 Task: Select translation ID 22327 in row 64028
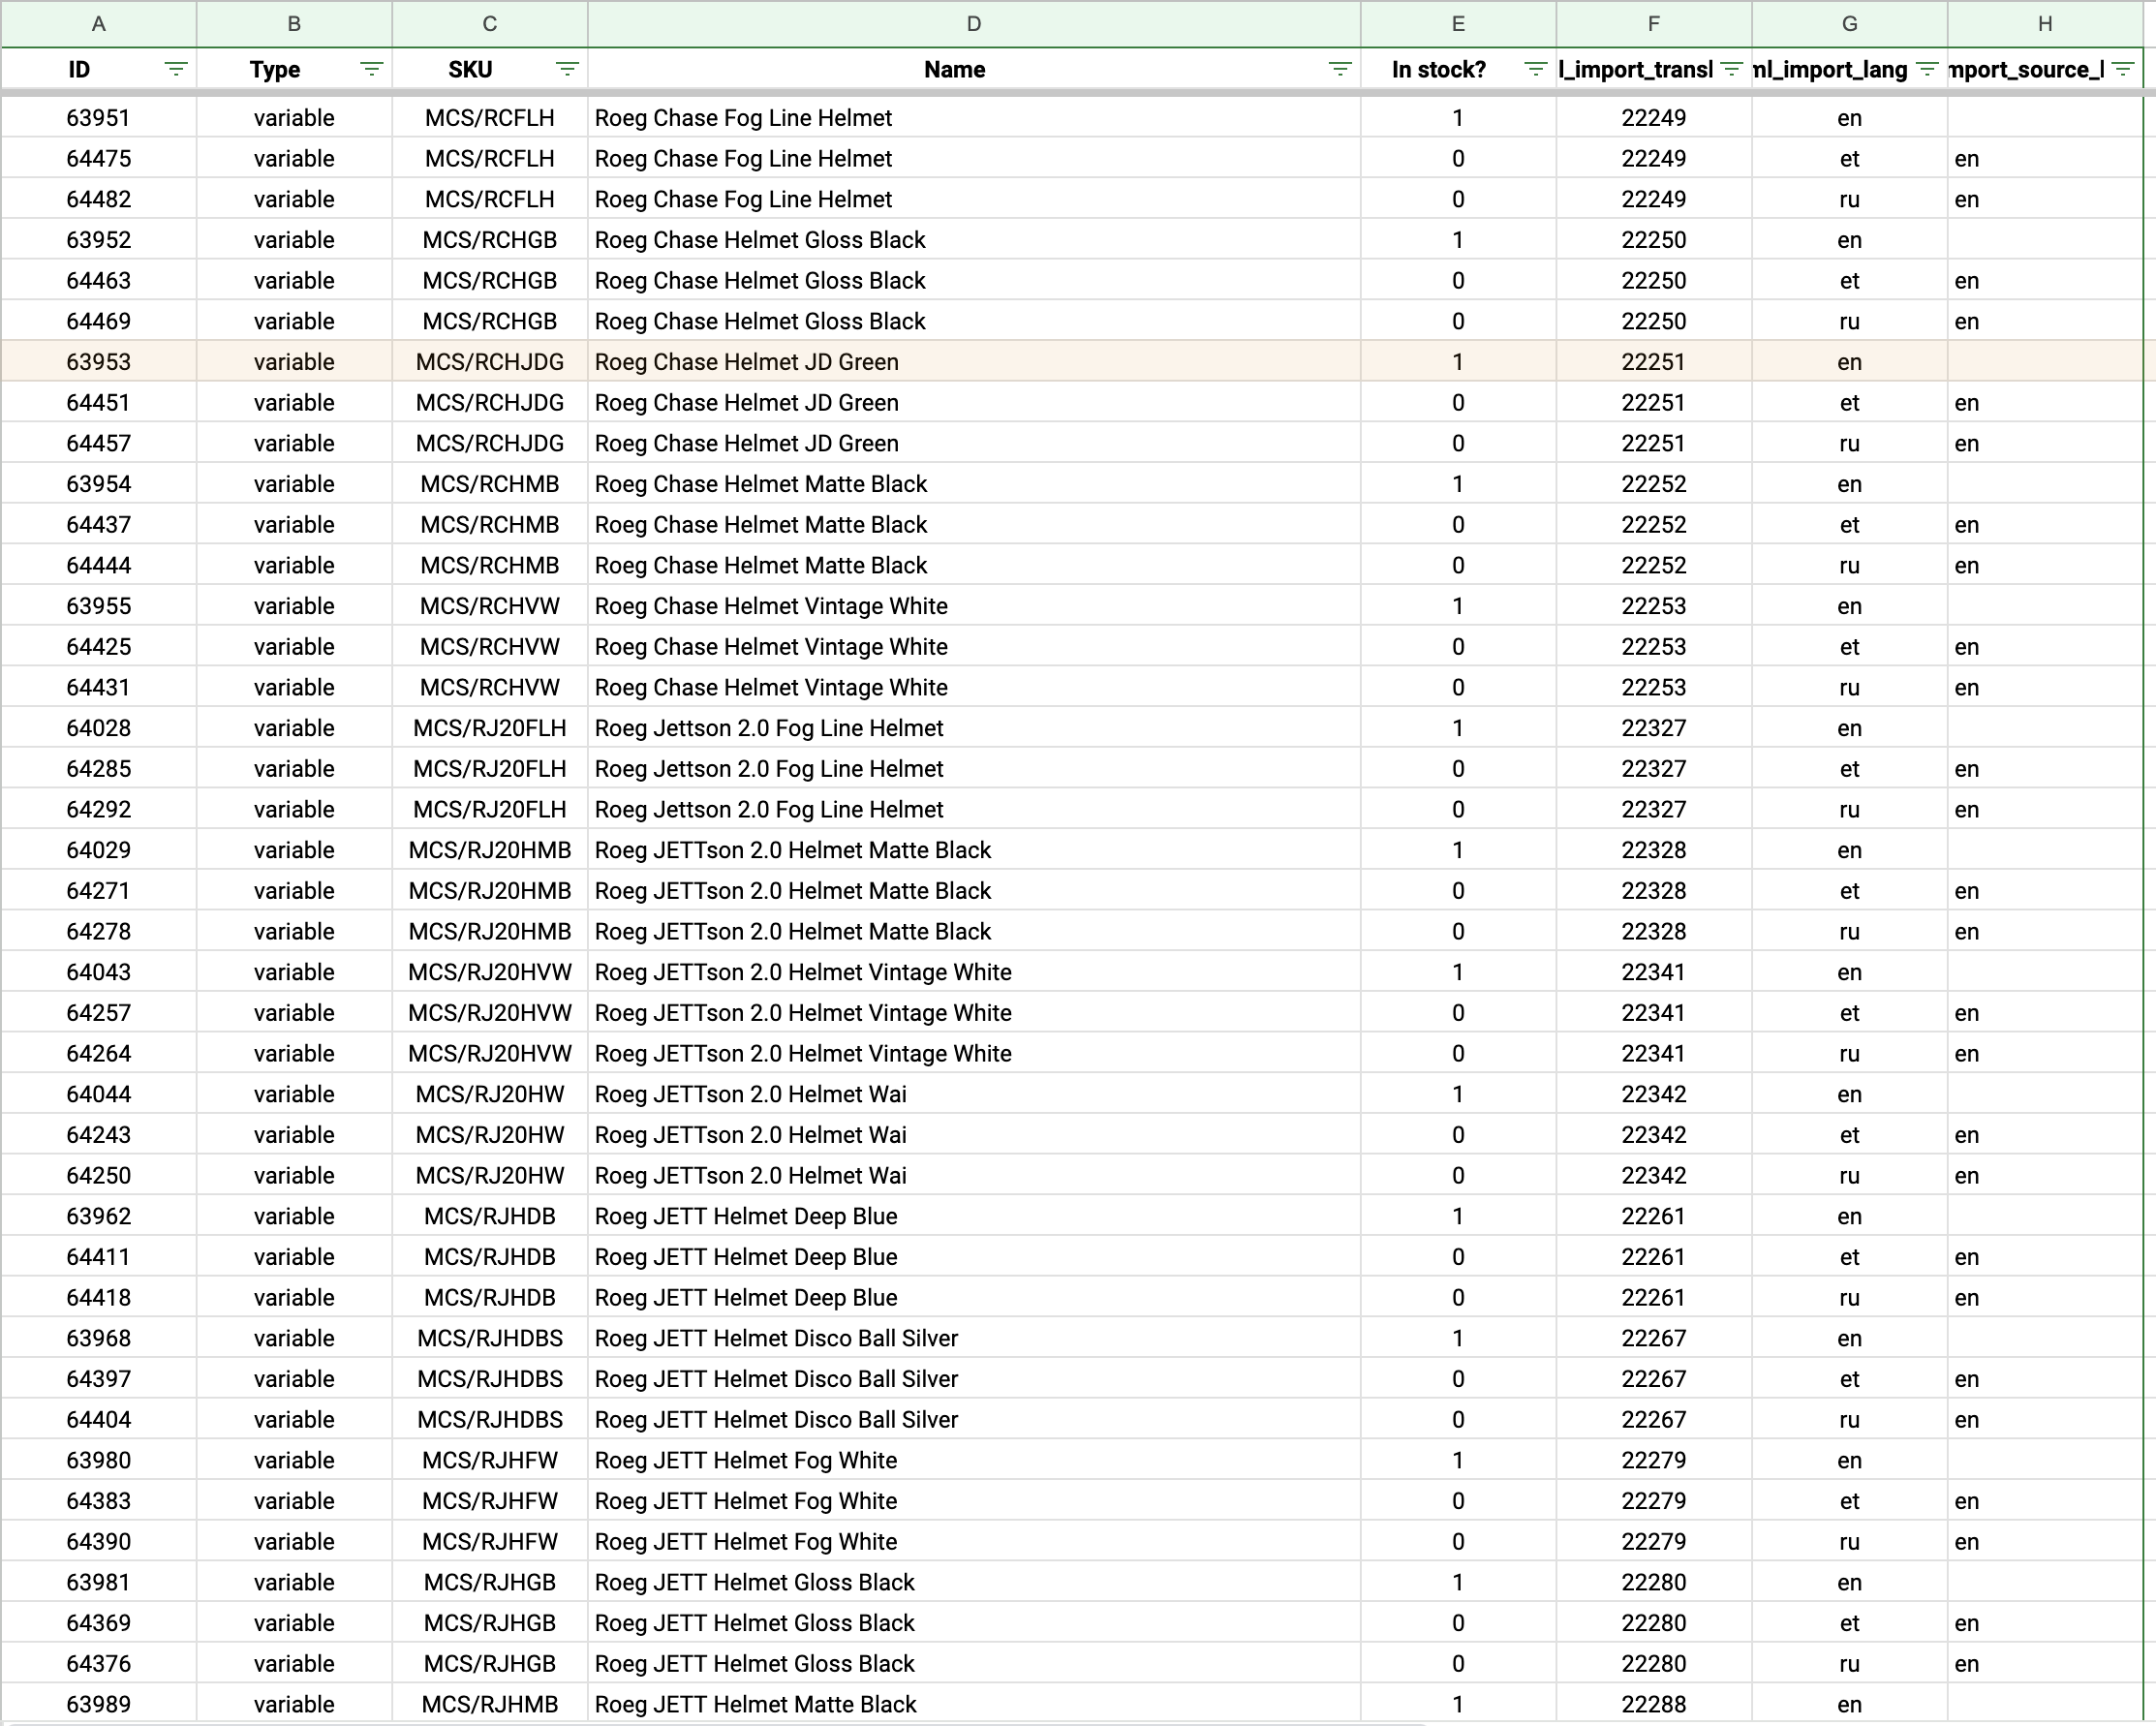(1654, 728)
